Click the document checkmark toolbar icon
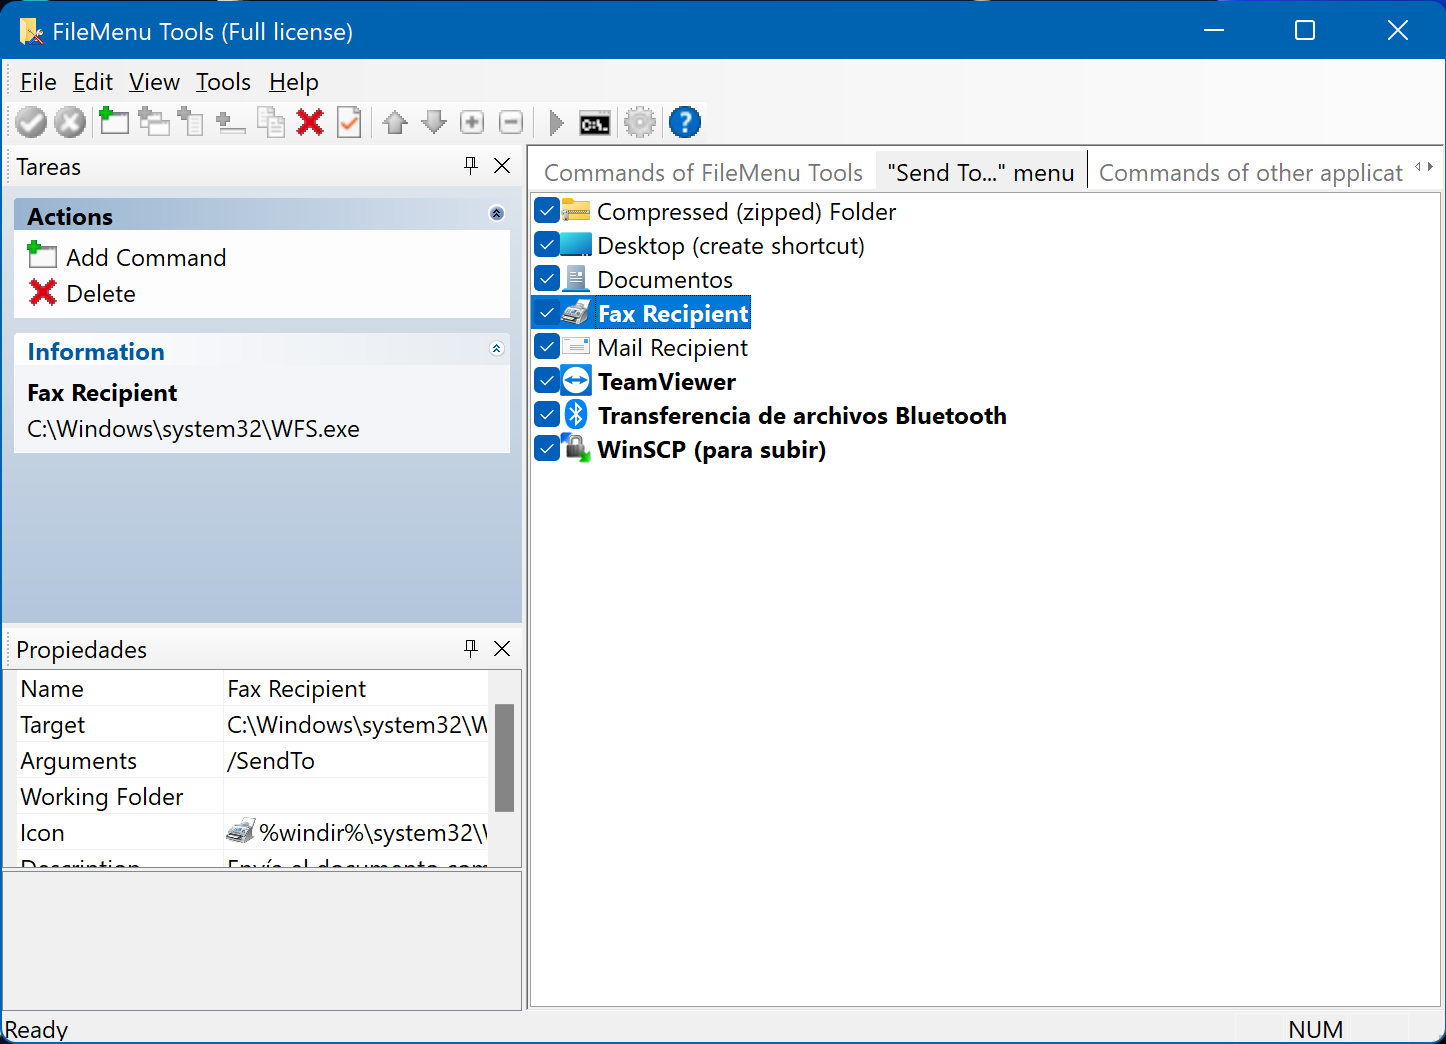The width and height of the screenshot is (1446, 1044). click(349, 122)
